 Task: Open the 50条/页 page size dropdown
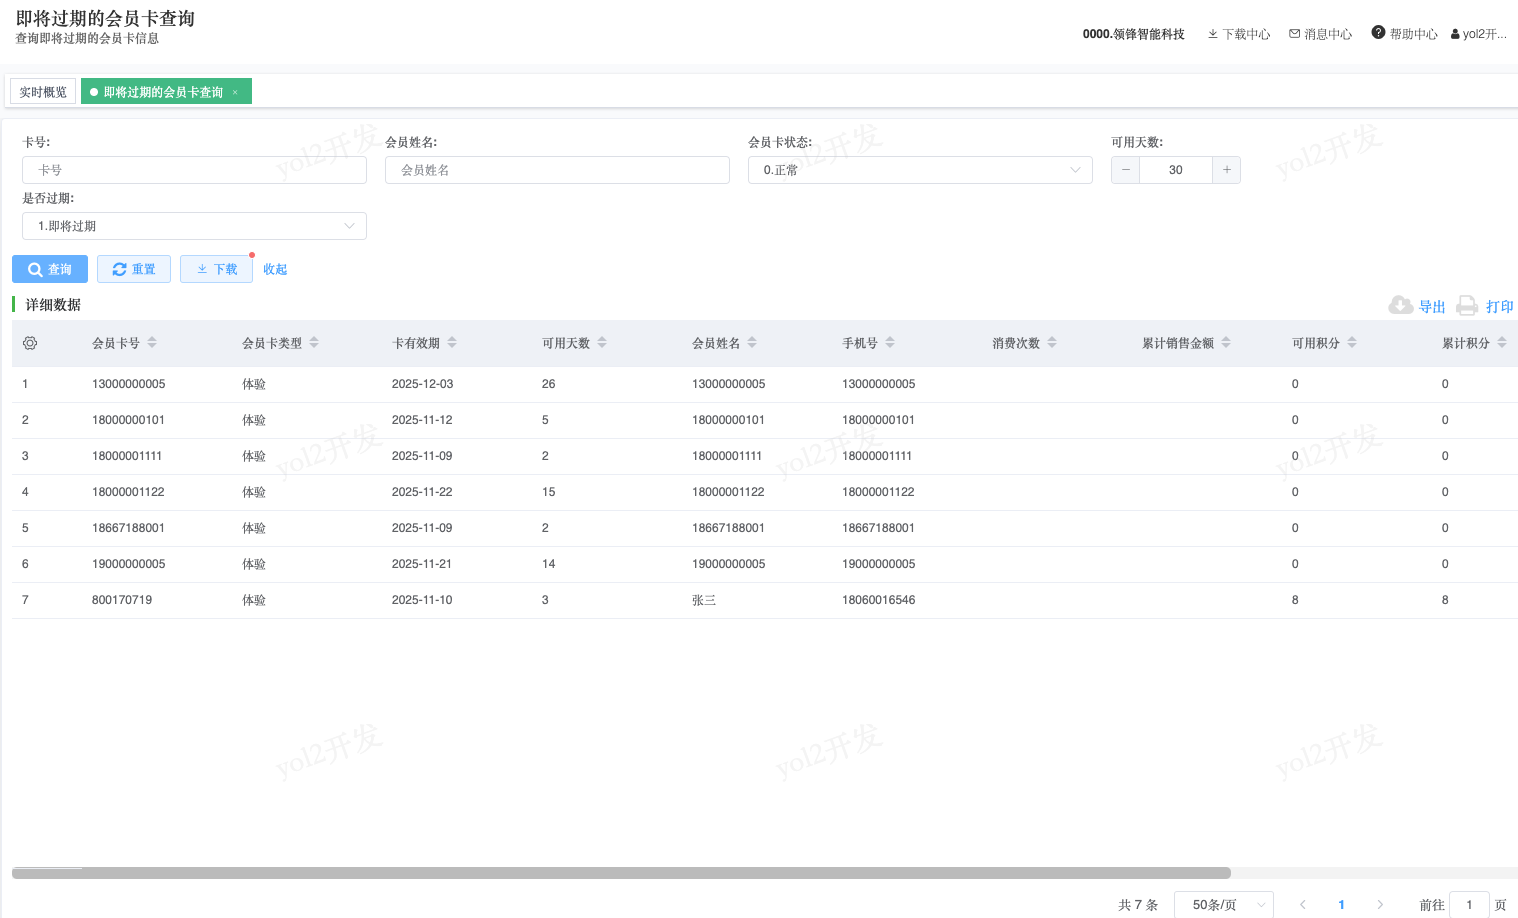pyautogui.click(x=1224, y=905)
